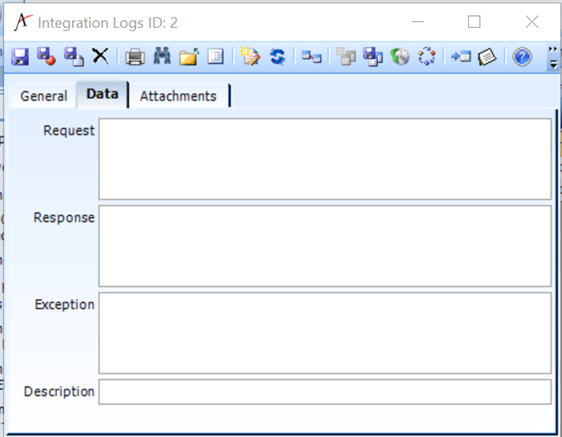Click inside the Request text box
Screen dimensions: 562x437
tap(325, 159)
